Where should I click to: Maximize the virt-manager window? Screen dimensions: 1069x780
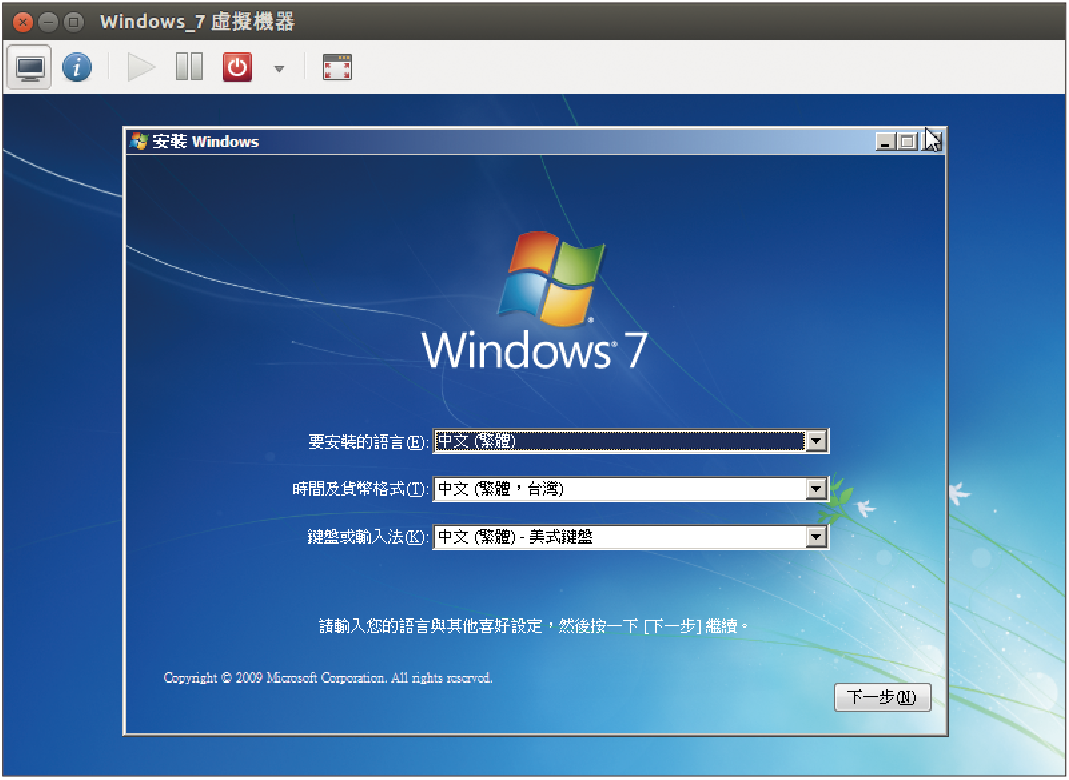point(73,22)
